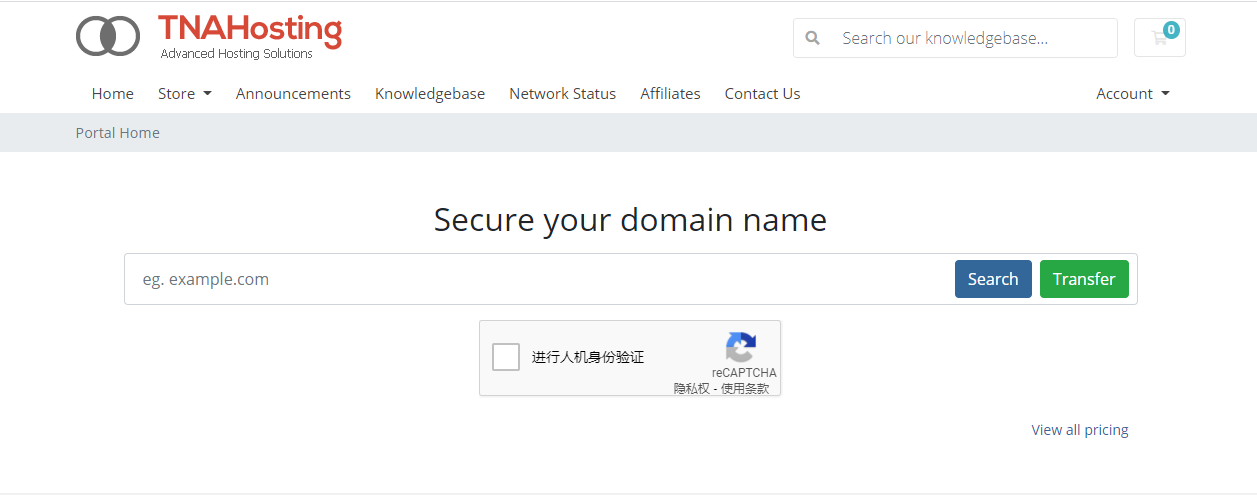Go to the Home menu item
Image resolution: width=1257 pixels, height=495 pixels.
coord(113,93)
